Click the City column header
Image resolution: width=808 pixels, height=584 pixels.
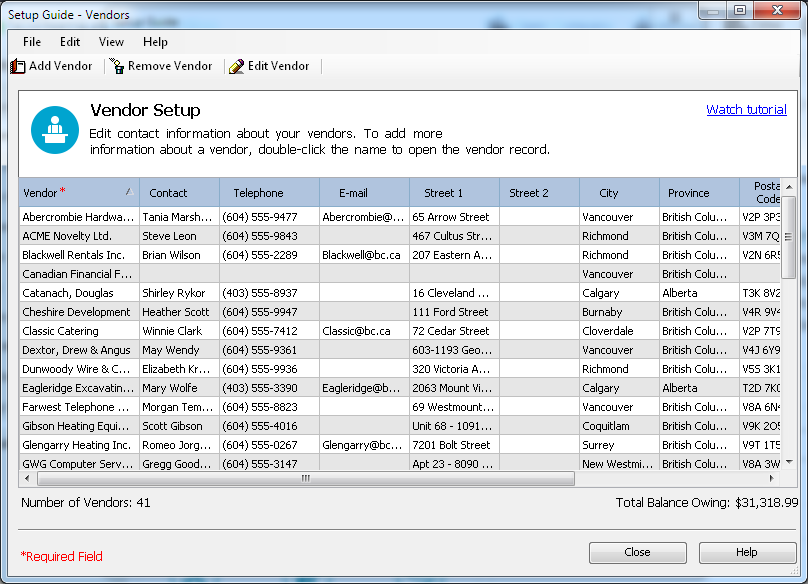click(x=609, y=193)
